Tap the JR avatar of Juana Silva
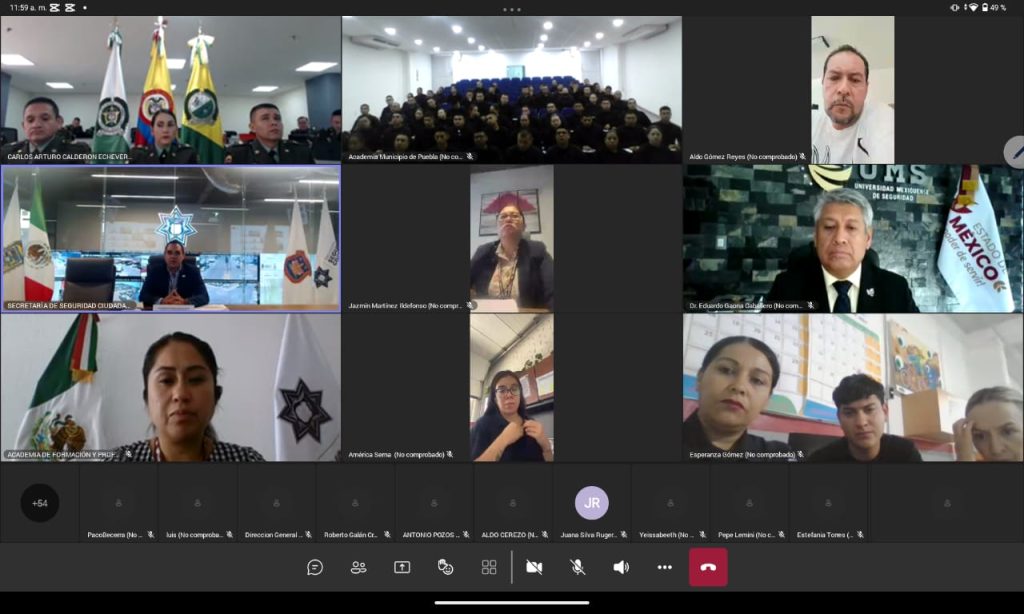Image resolution: width=1024 pixels, height=614 pixels. pyautogui.click(x=592, y=503)
